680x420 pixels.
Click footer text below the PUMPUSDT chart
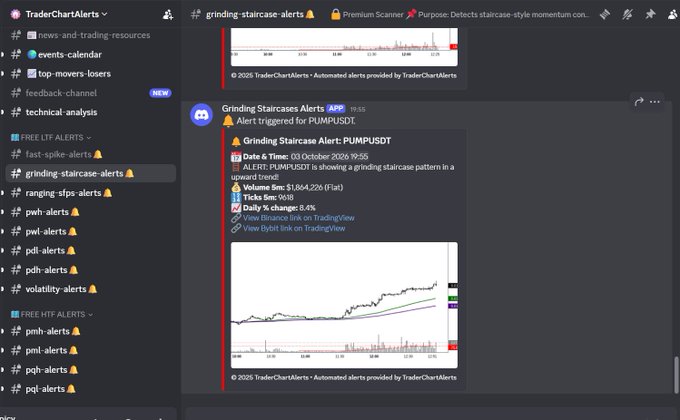pos(344,377)
